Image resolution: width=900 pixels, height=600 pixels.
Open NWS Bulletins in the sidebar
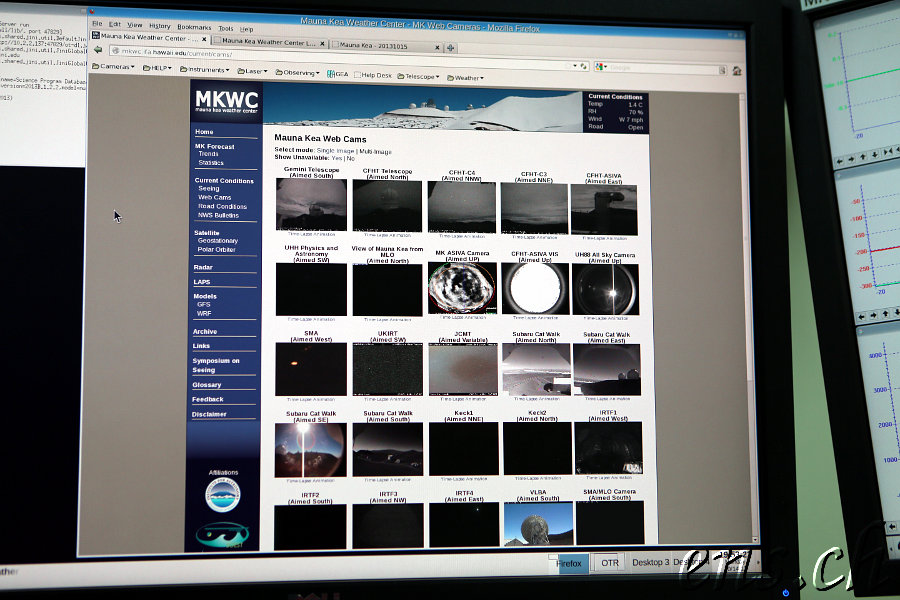(218, 215)
